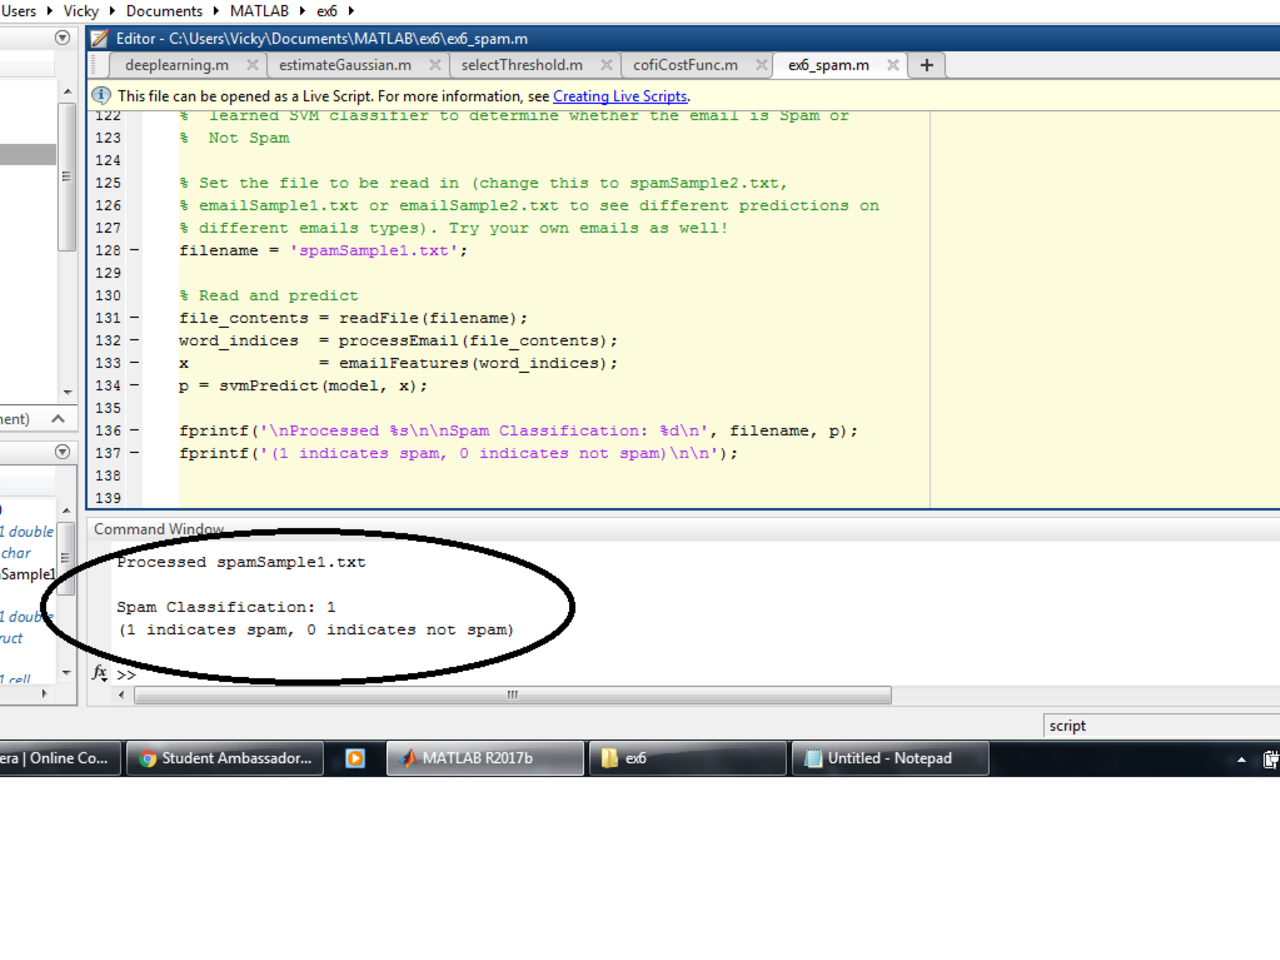This screenshot has width=1280, height=960.
Task: Collapse the details panel chevron
Action: (58, 419)
